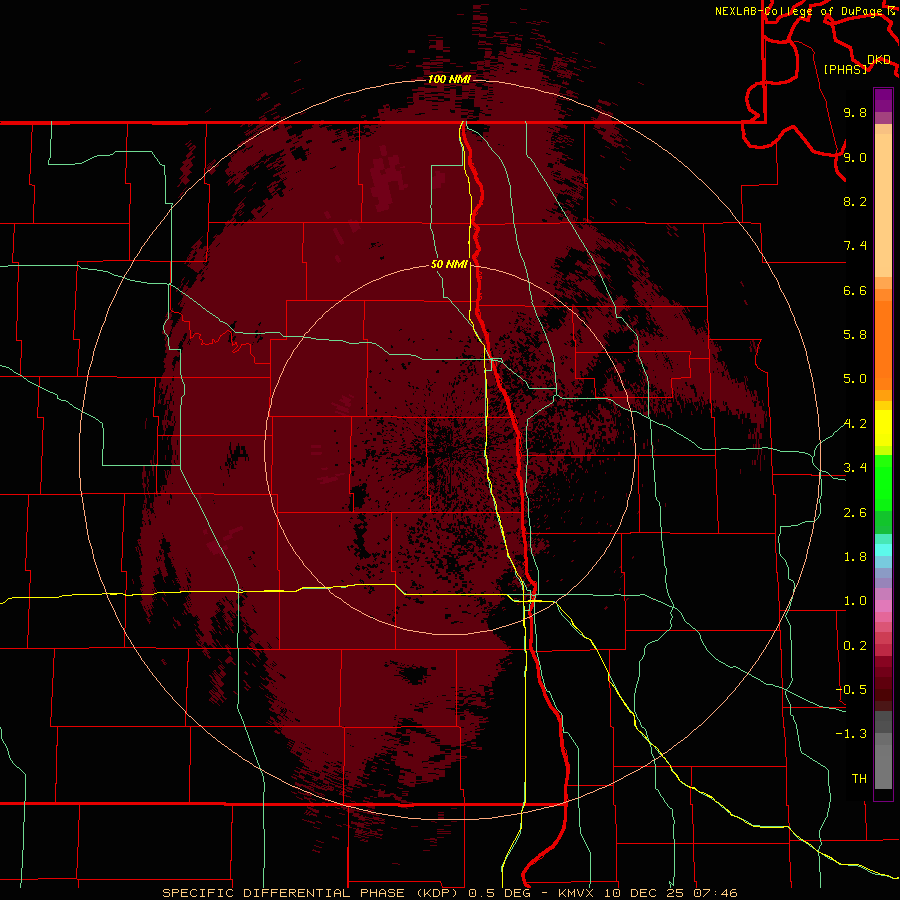The height and width of the screenshot is (900, 900).
Task: Select the 7.4 legend value
Action: (855, 246)
